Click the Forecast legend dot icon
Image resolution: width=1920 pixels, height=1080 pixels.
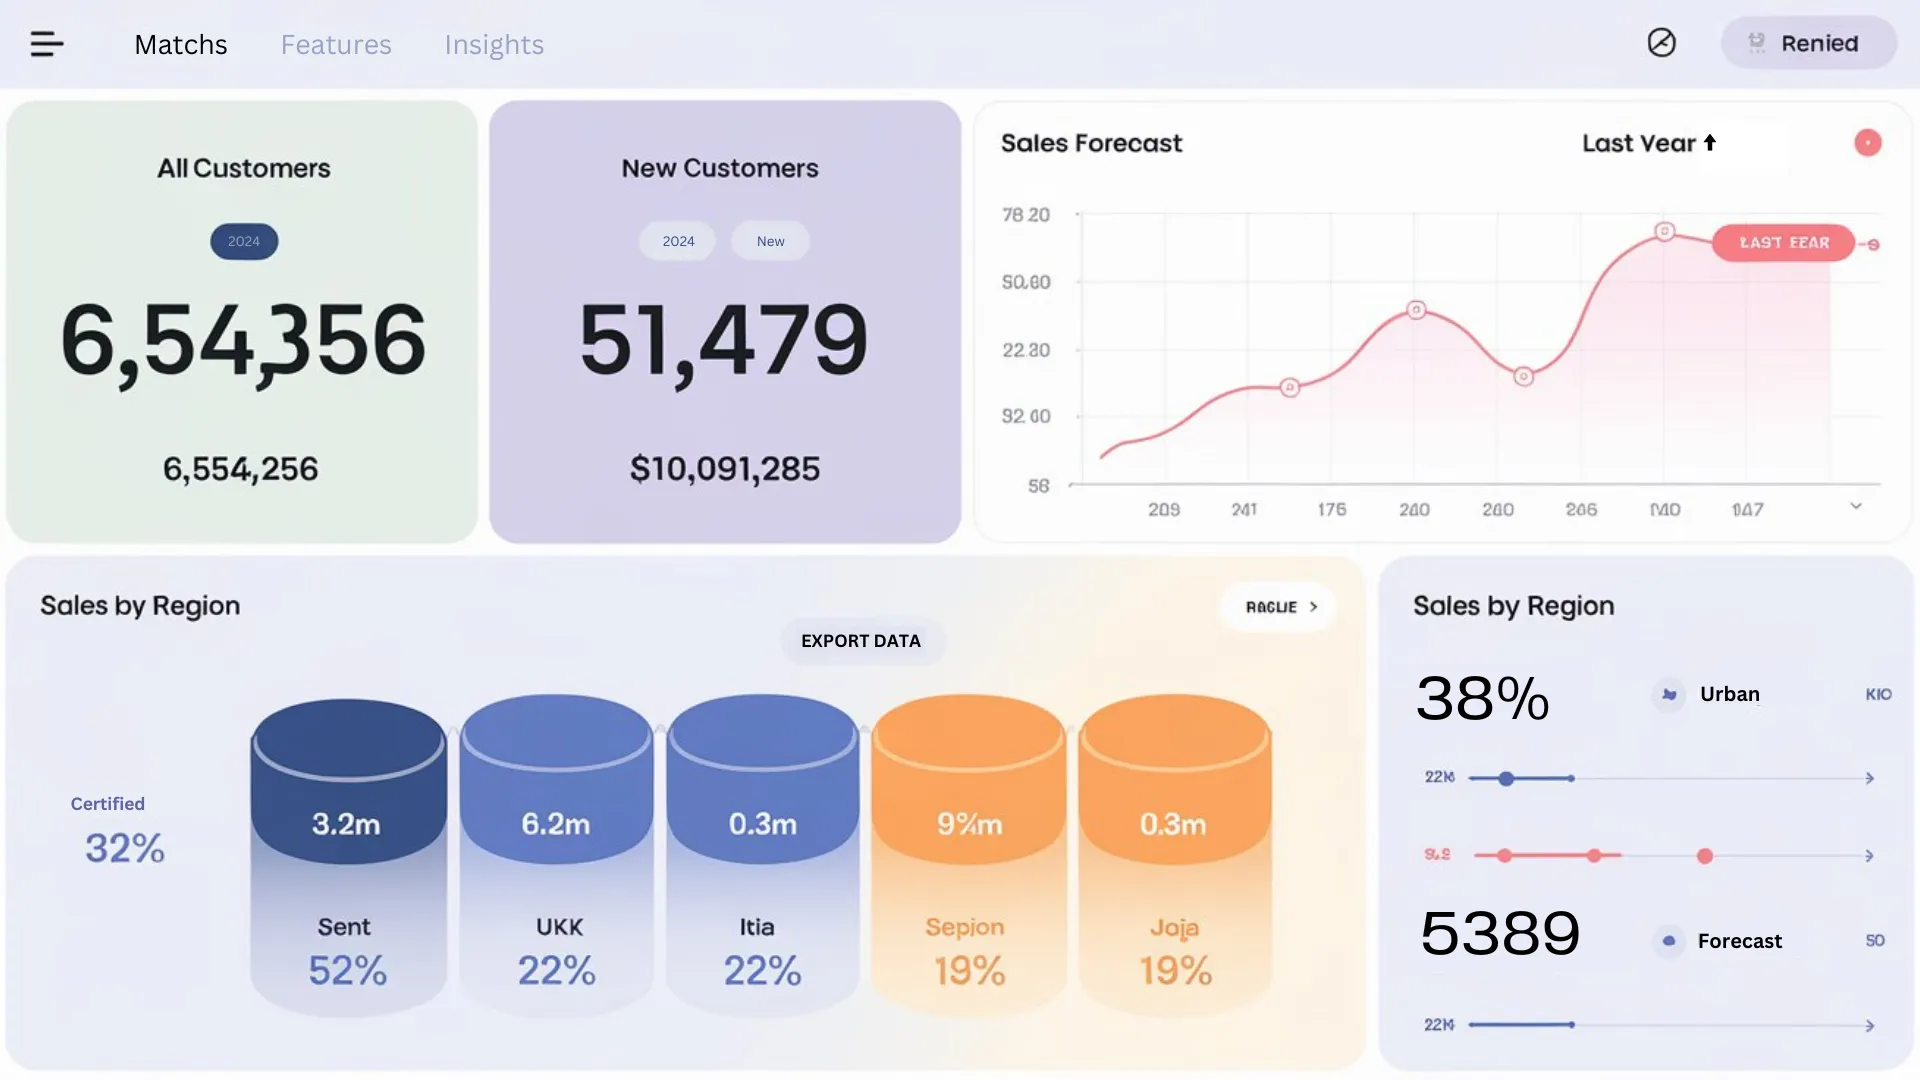[1668, 941]
